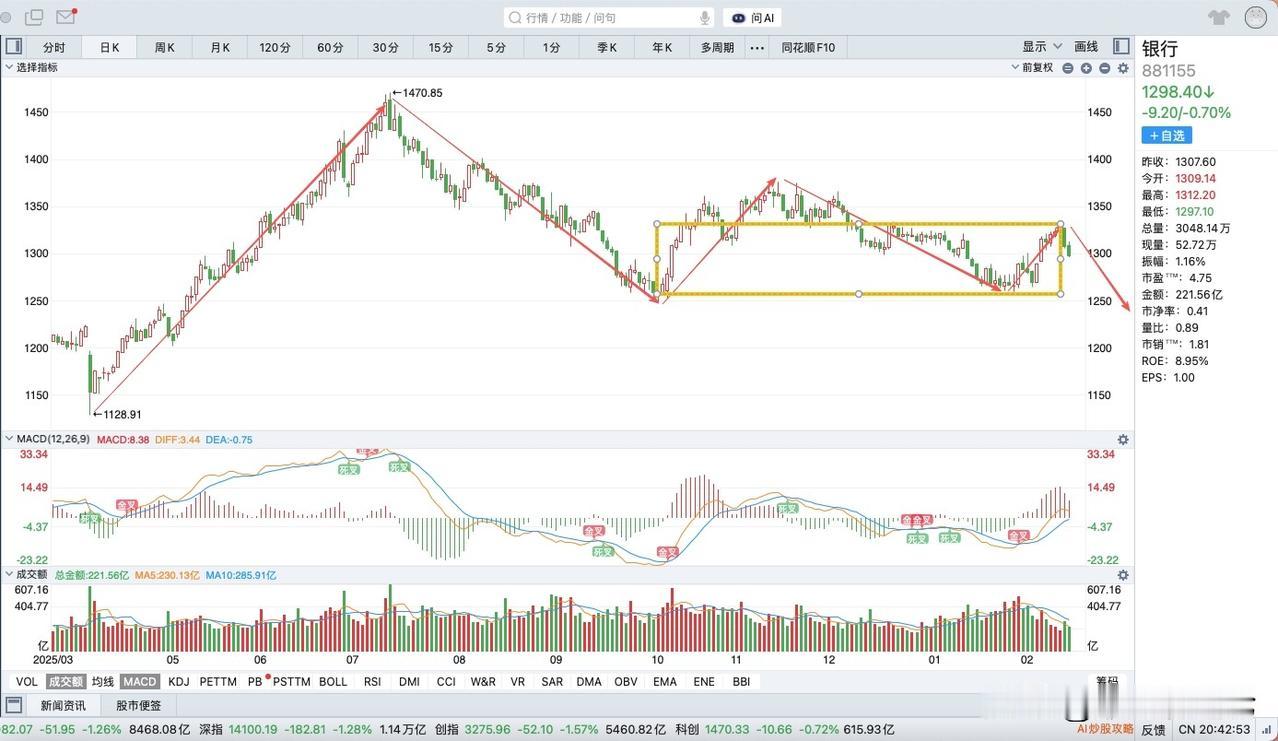Screen dimensions: 1278x741
Task: Select the 30分 period tab
Action: click(x=385, y=47)
